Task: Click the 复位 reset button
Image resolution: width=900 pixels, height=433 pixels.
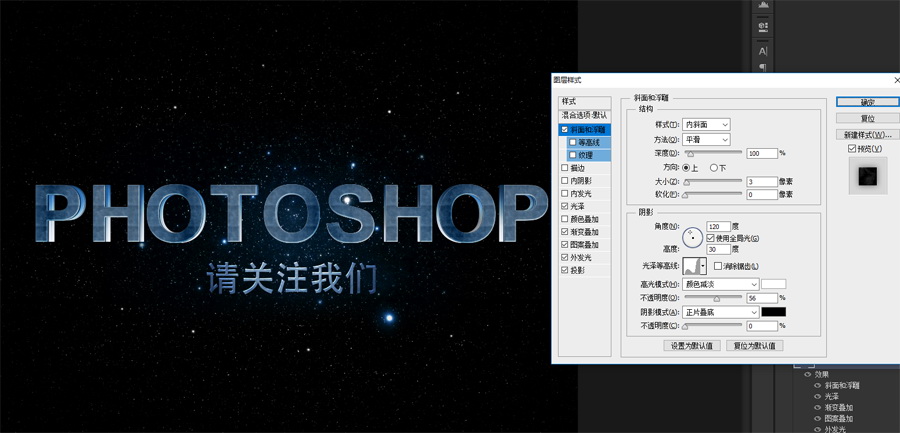Action: coord(867,118)
